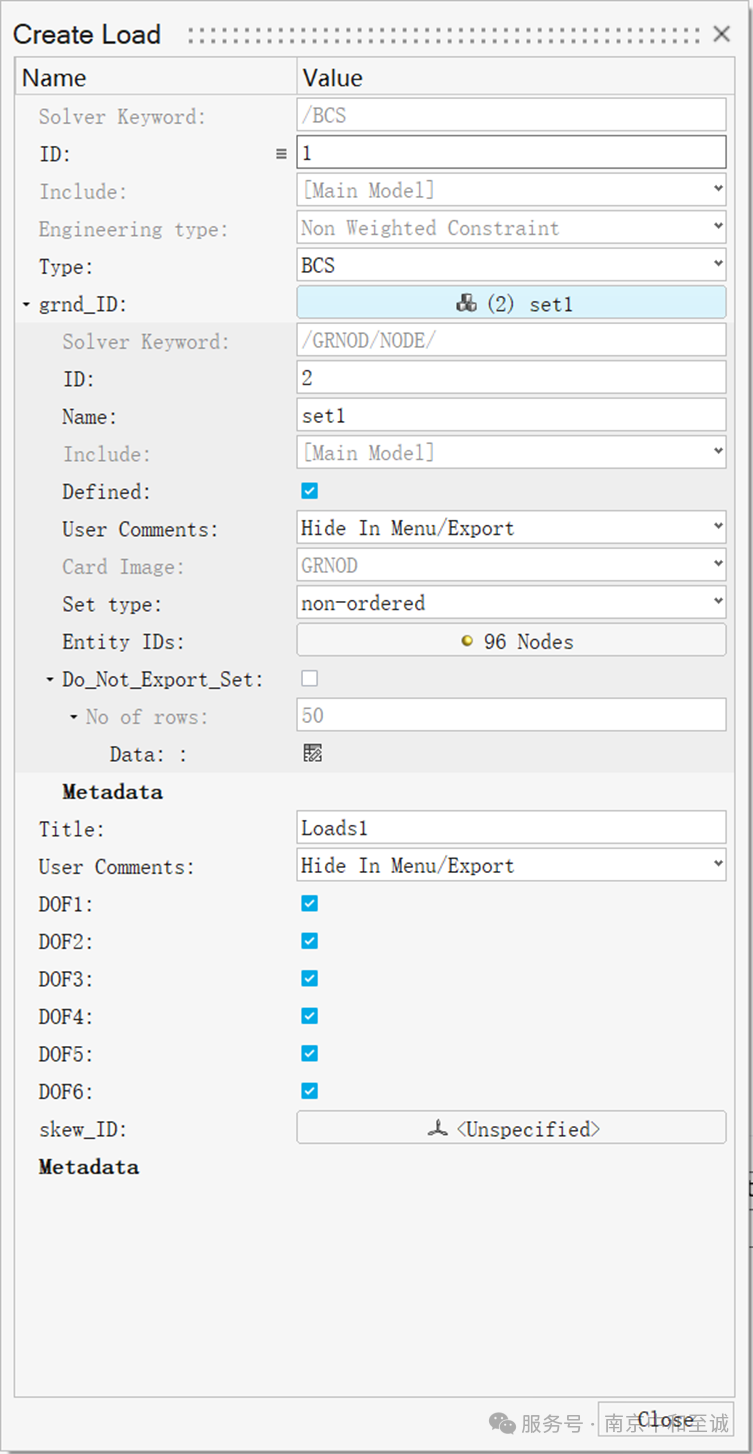Enable the Do_Not_Export_Set checkbox

pyautogui.click(x=310, y=678)
